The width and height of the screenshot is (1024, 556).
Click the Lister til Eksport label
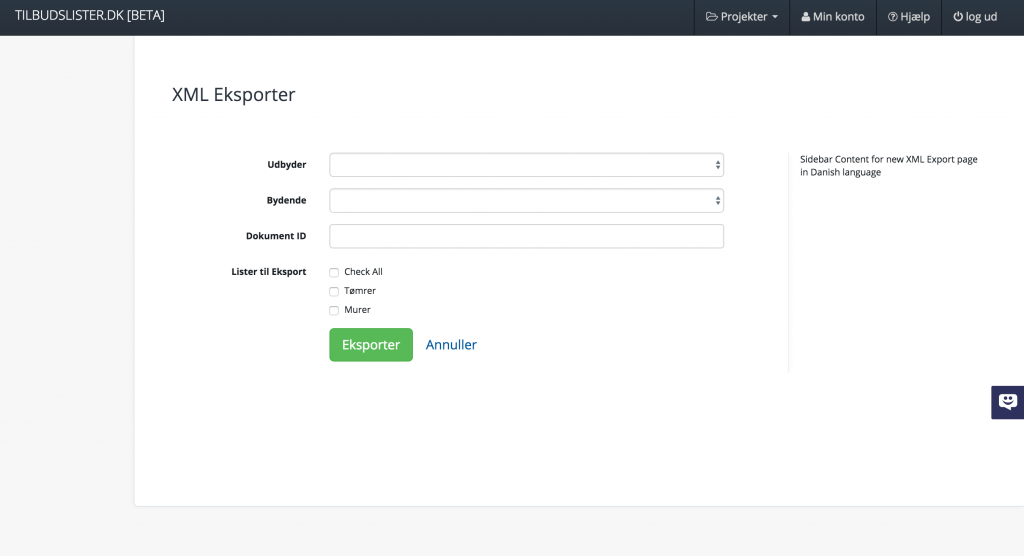coord(268,272)
